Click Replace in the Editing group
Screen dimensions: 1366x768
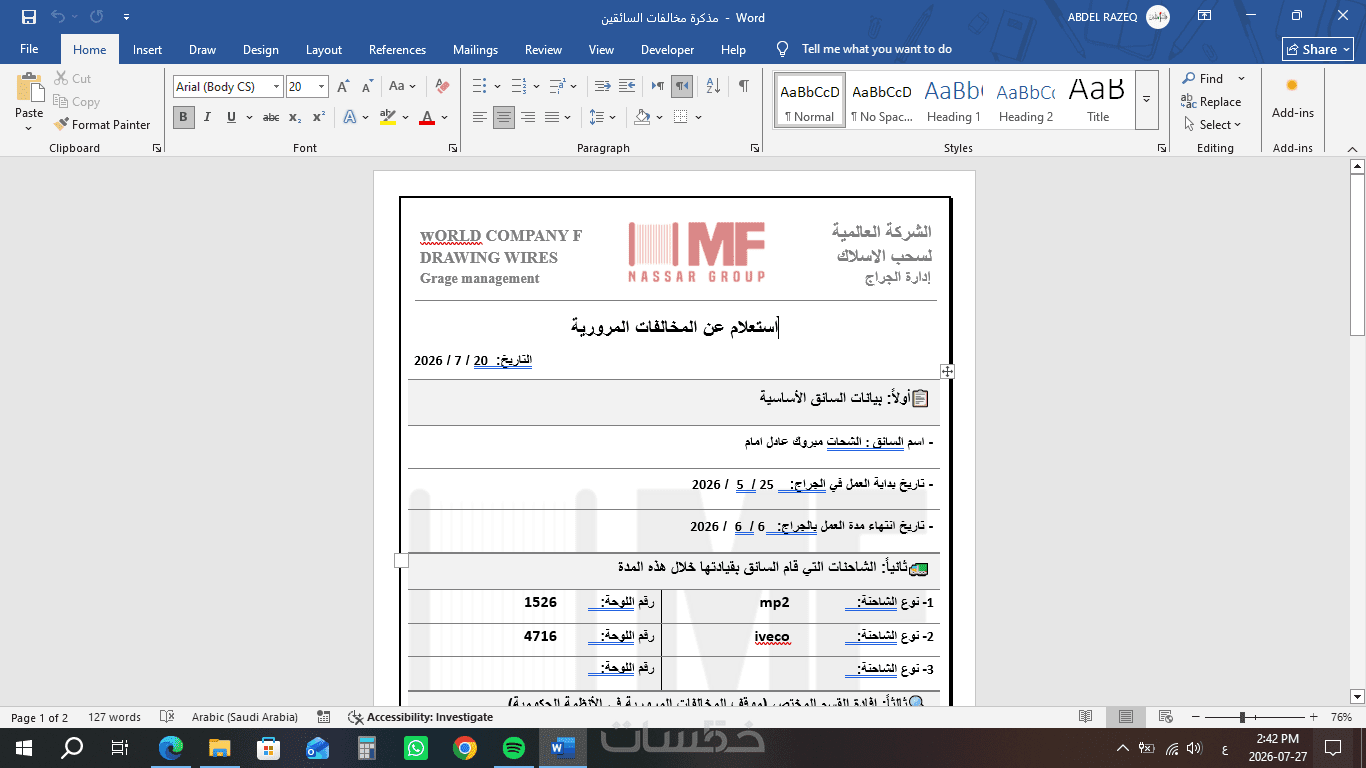(x=1211, y=102)
